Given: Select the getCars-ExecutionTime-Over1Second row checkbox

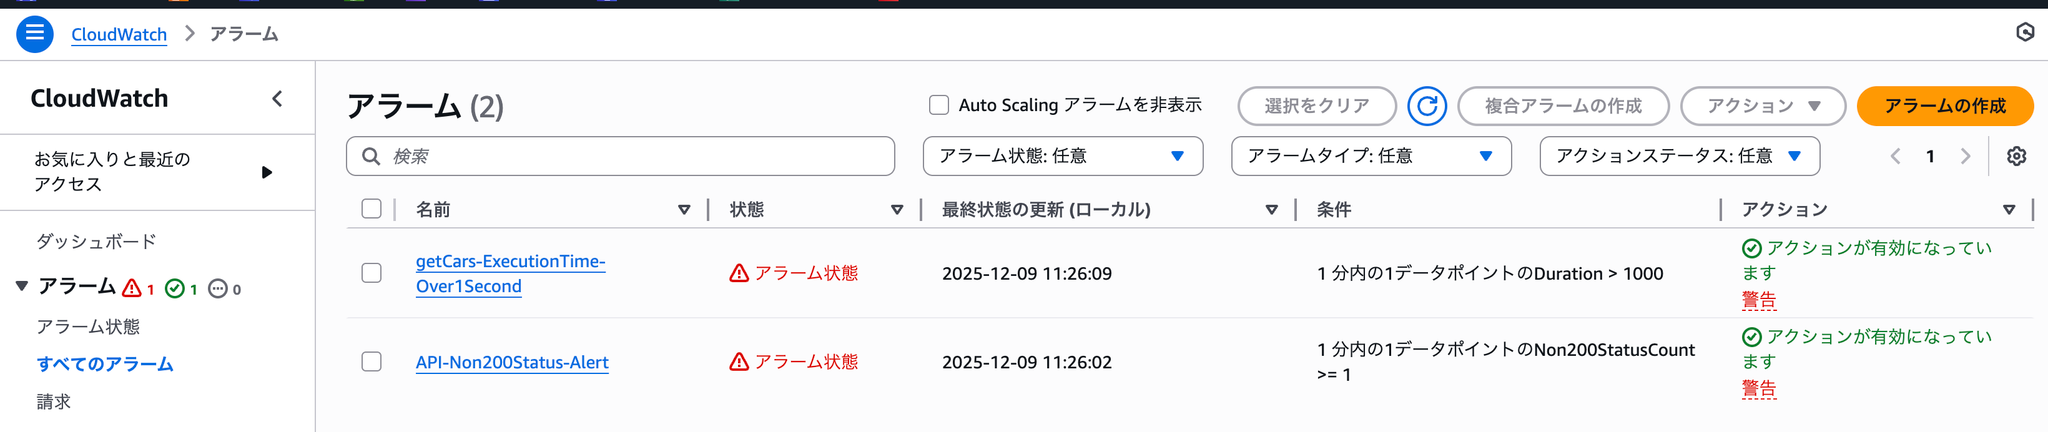Looking at the screenshot, I should click(372, 273).
